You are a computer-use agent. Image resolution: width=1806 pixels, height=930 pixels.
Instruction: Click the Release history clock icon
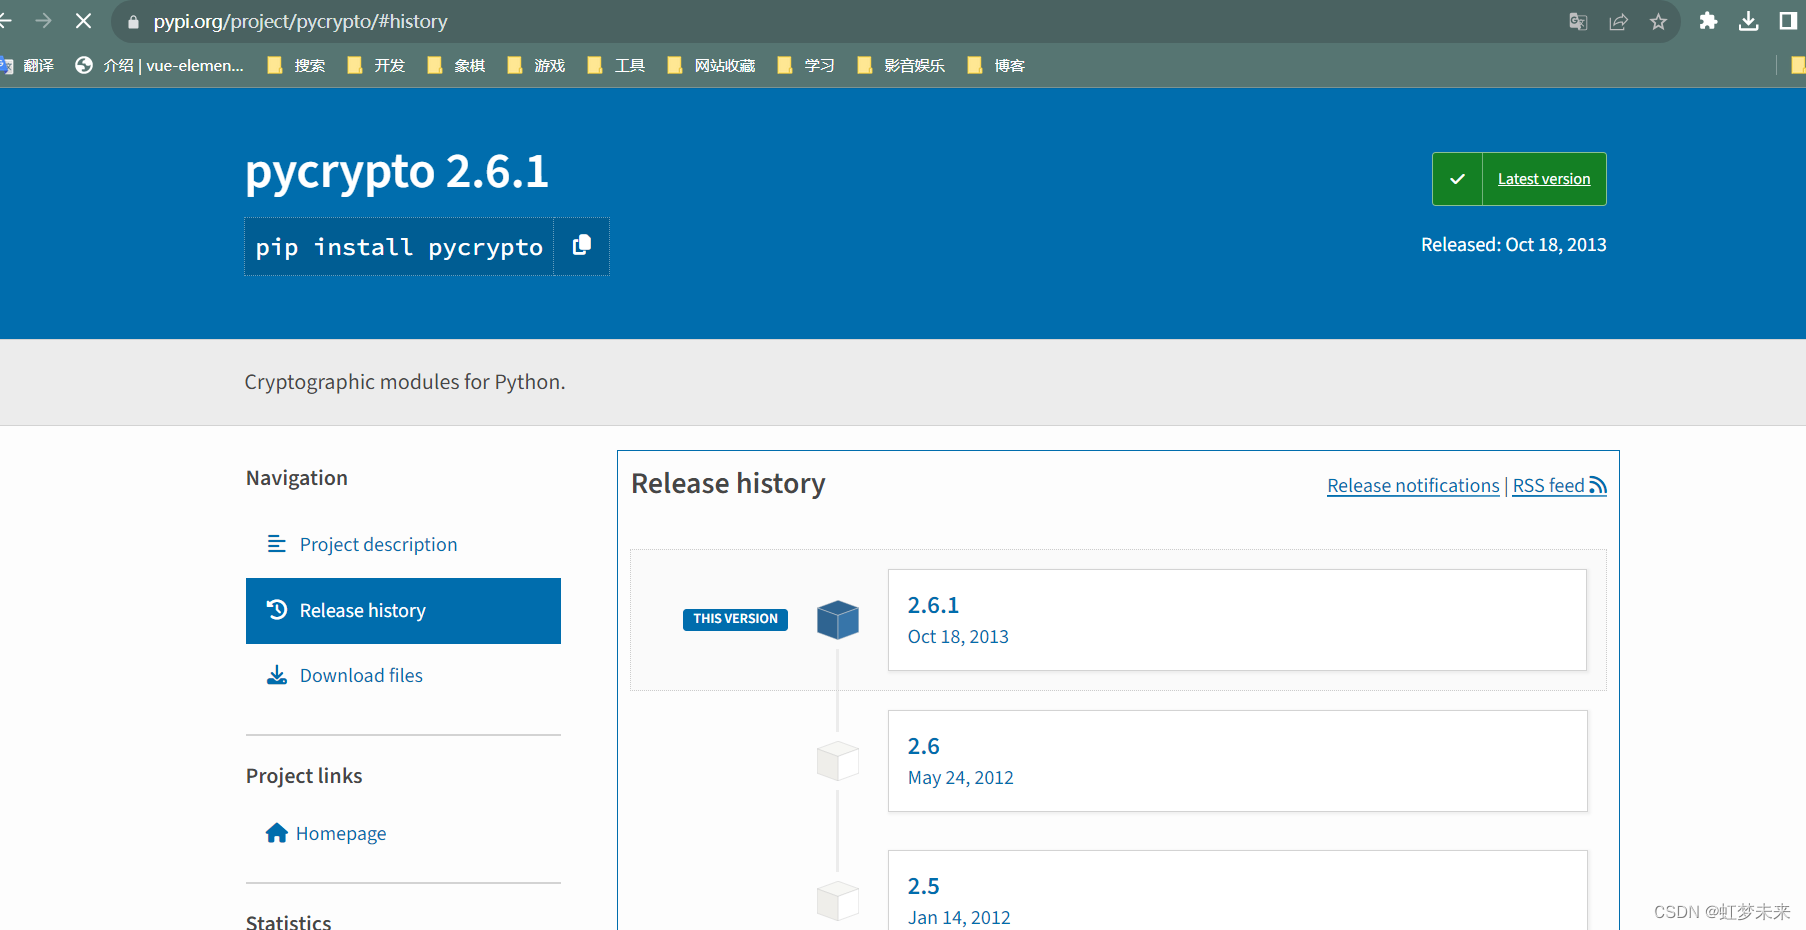277,610
